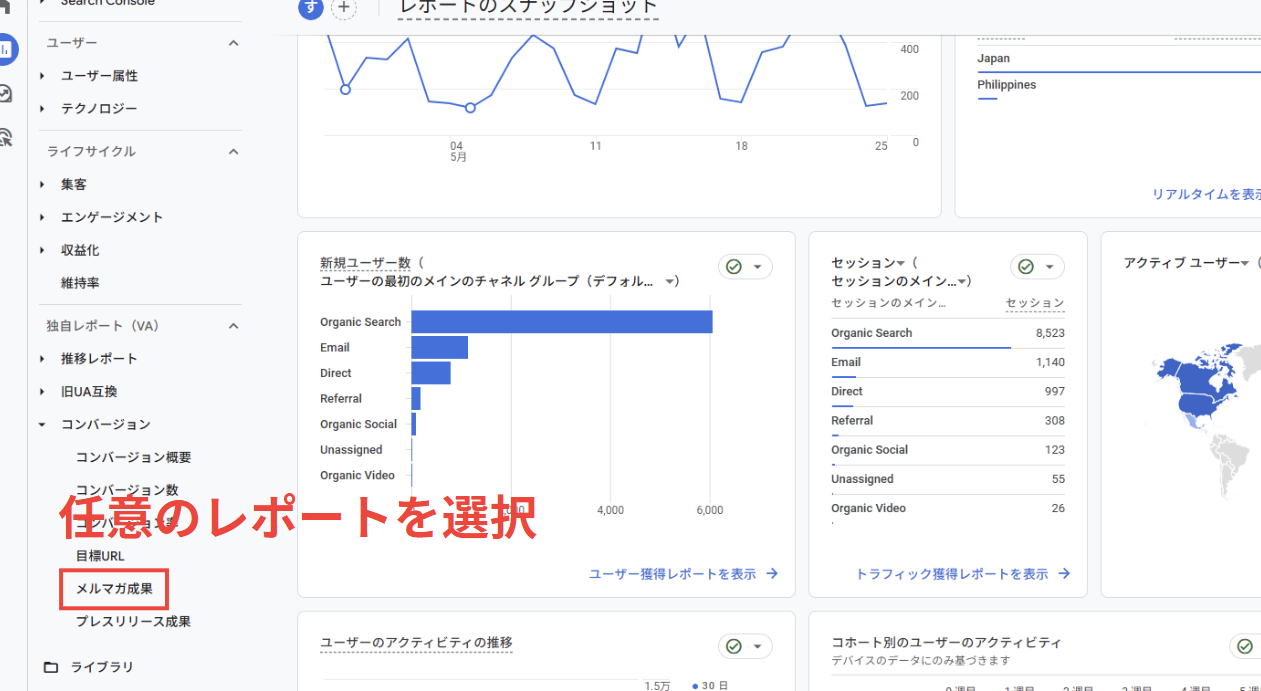Open ライブラリ with the folder icon
This screenshot has height=691, width=1261.
51,667
